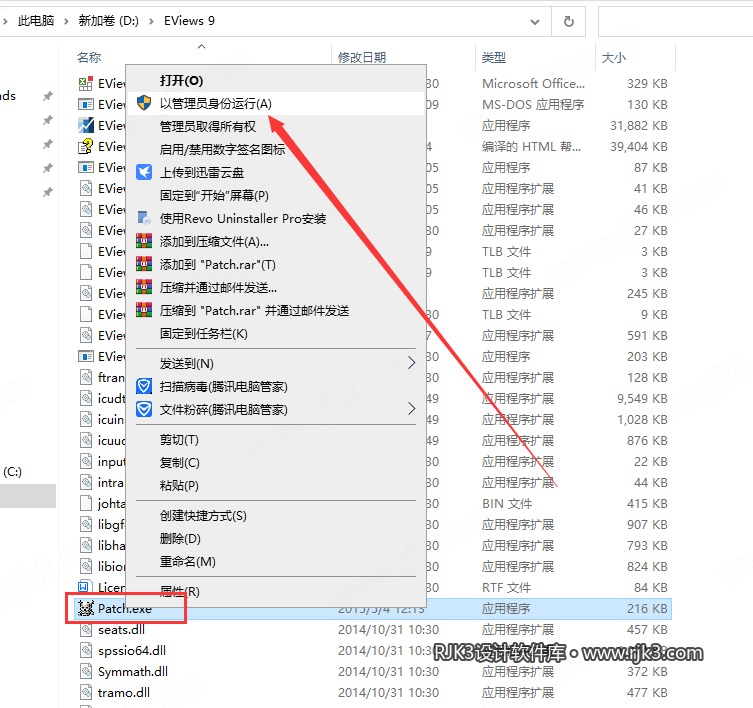Click the search box beside address bar
This screenshot has height=708, width=753.
point(675,22)
